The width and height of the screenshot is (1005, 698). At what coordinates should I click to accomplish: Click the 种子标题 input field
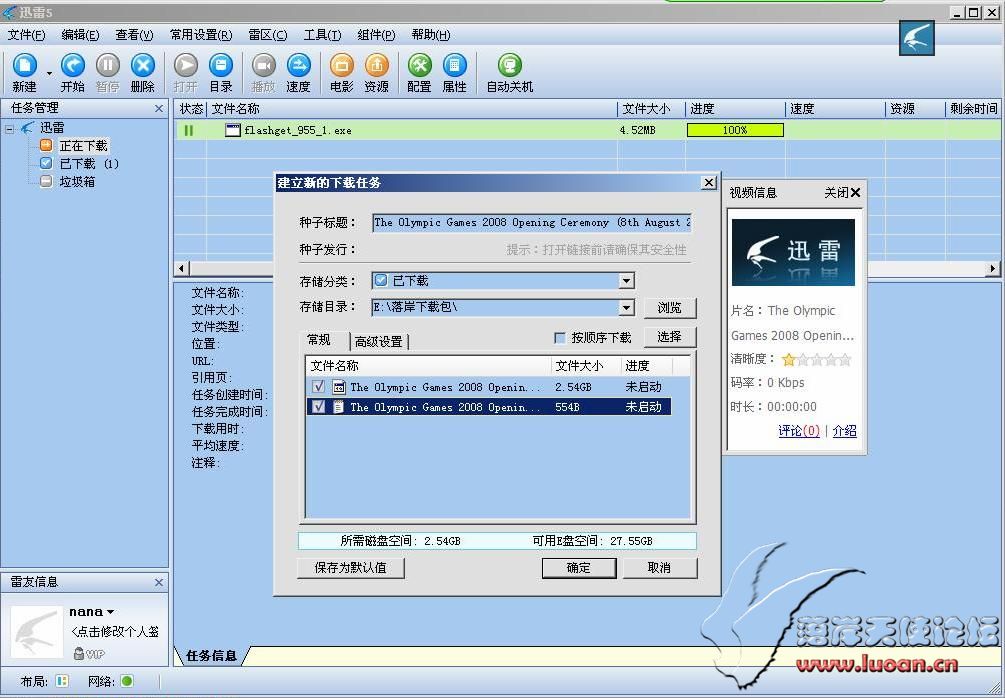531,222
